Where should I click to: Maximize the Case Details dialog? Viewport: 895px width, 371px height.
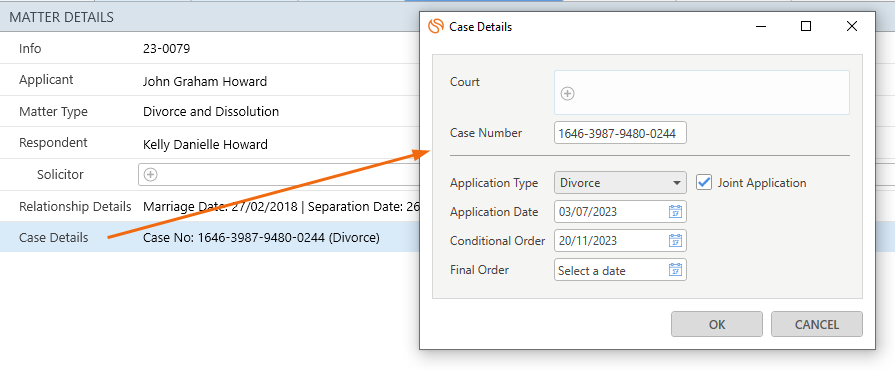pyautogui.click(x=806, y=26)
